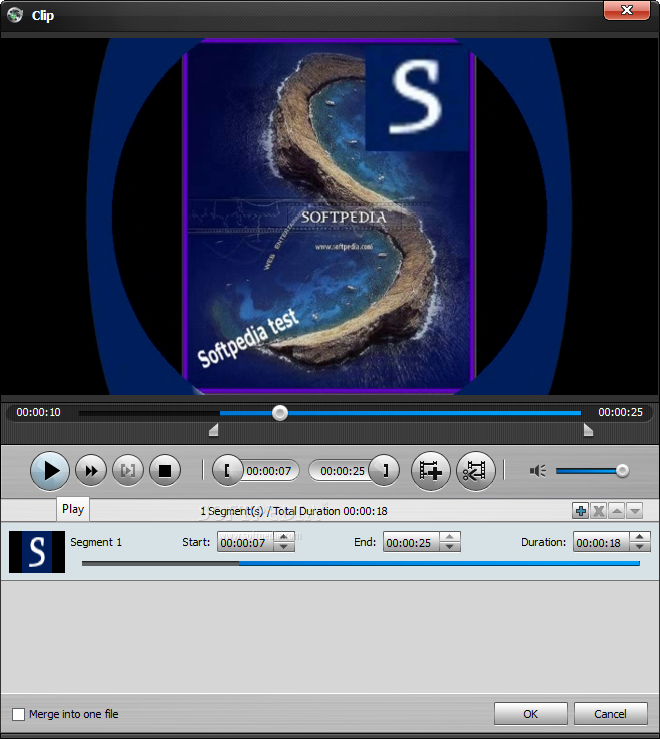Select the Segment 1 thumbnail
The image size is (660, 739).
click(37, 552)
